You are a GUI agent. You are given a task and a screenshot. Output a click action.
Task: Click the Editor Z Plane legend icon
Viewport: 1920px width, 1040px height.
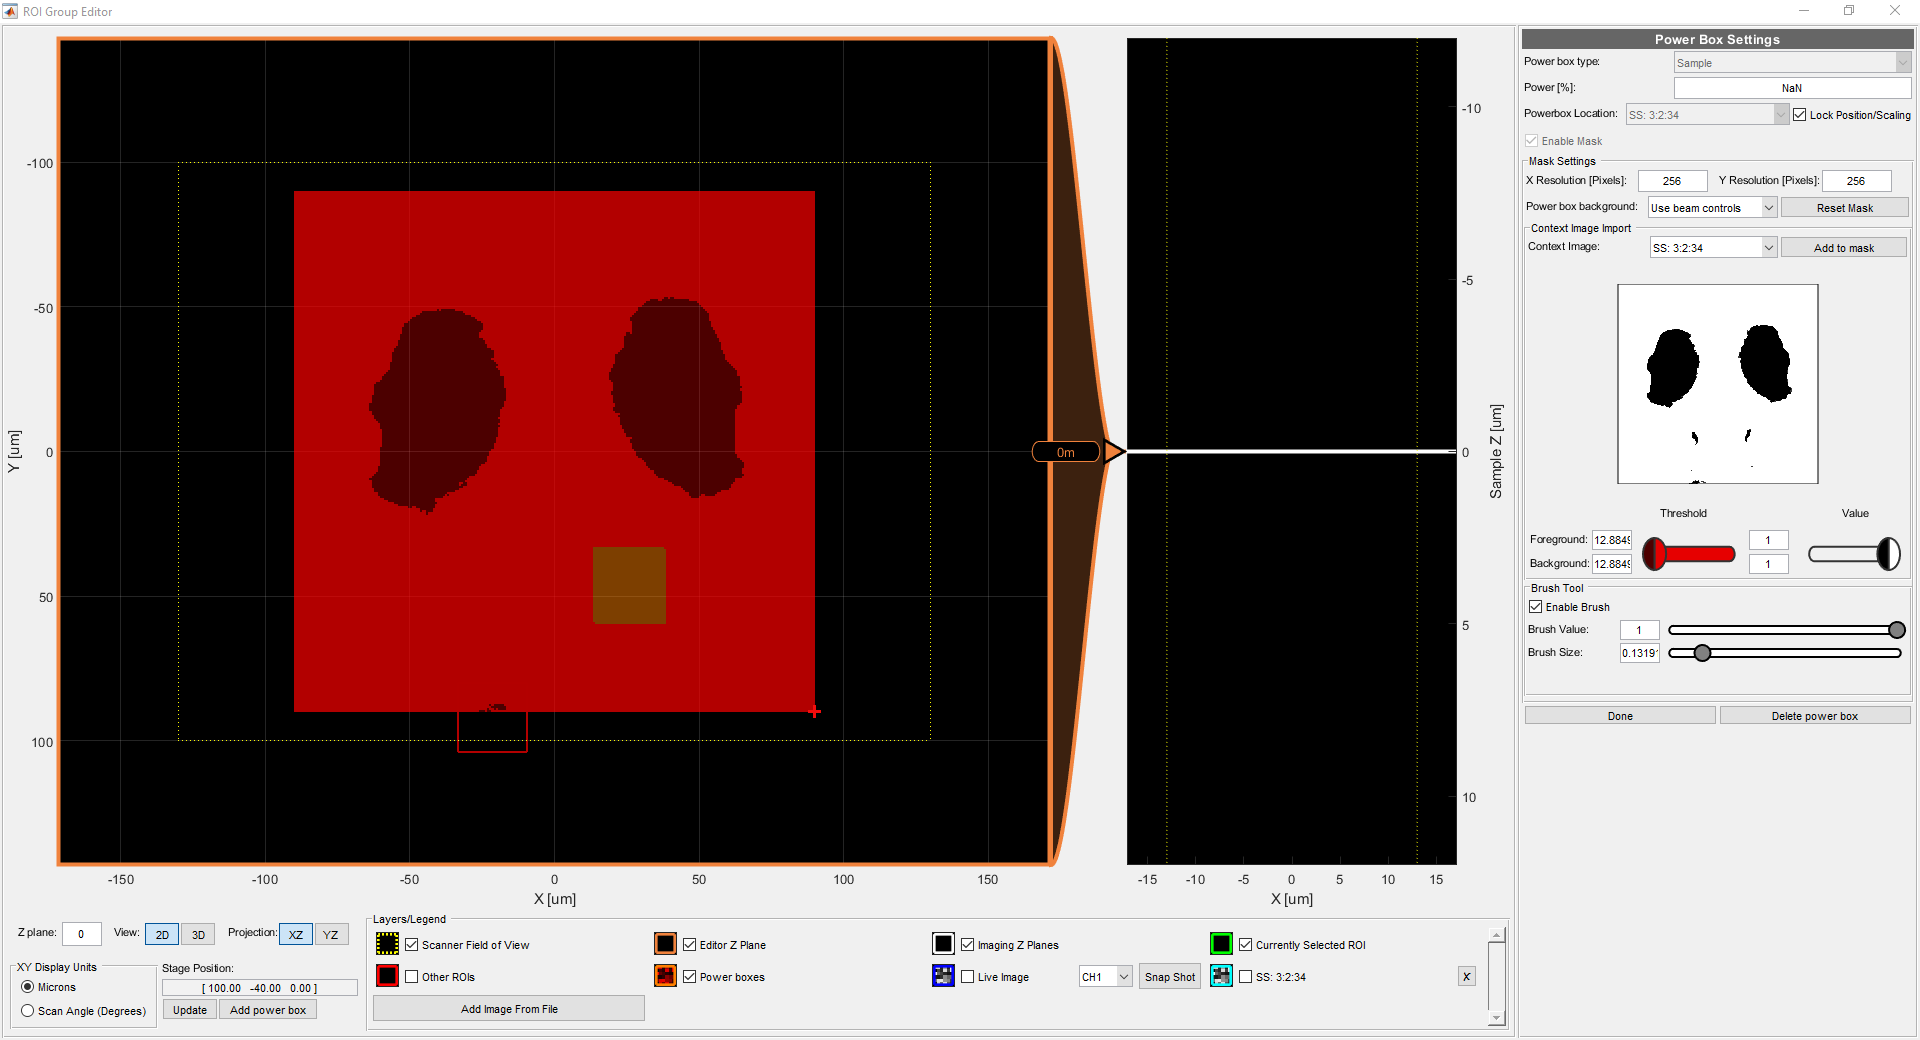click(665, 944)
